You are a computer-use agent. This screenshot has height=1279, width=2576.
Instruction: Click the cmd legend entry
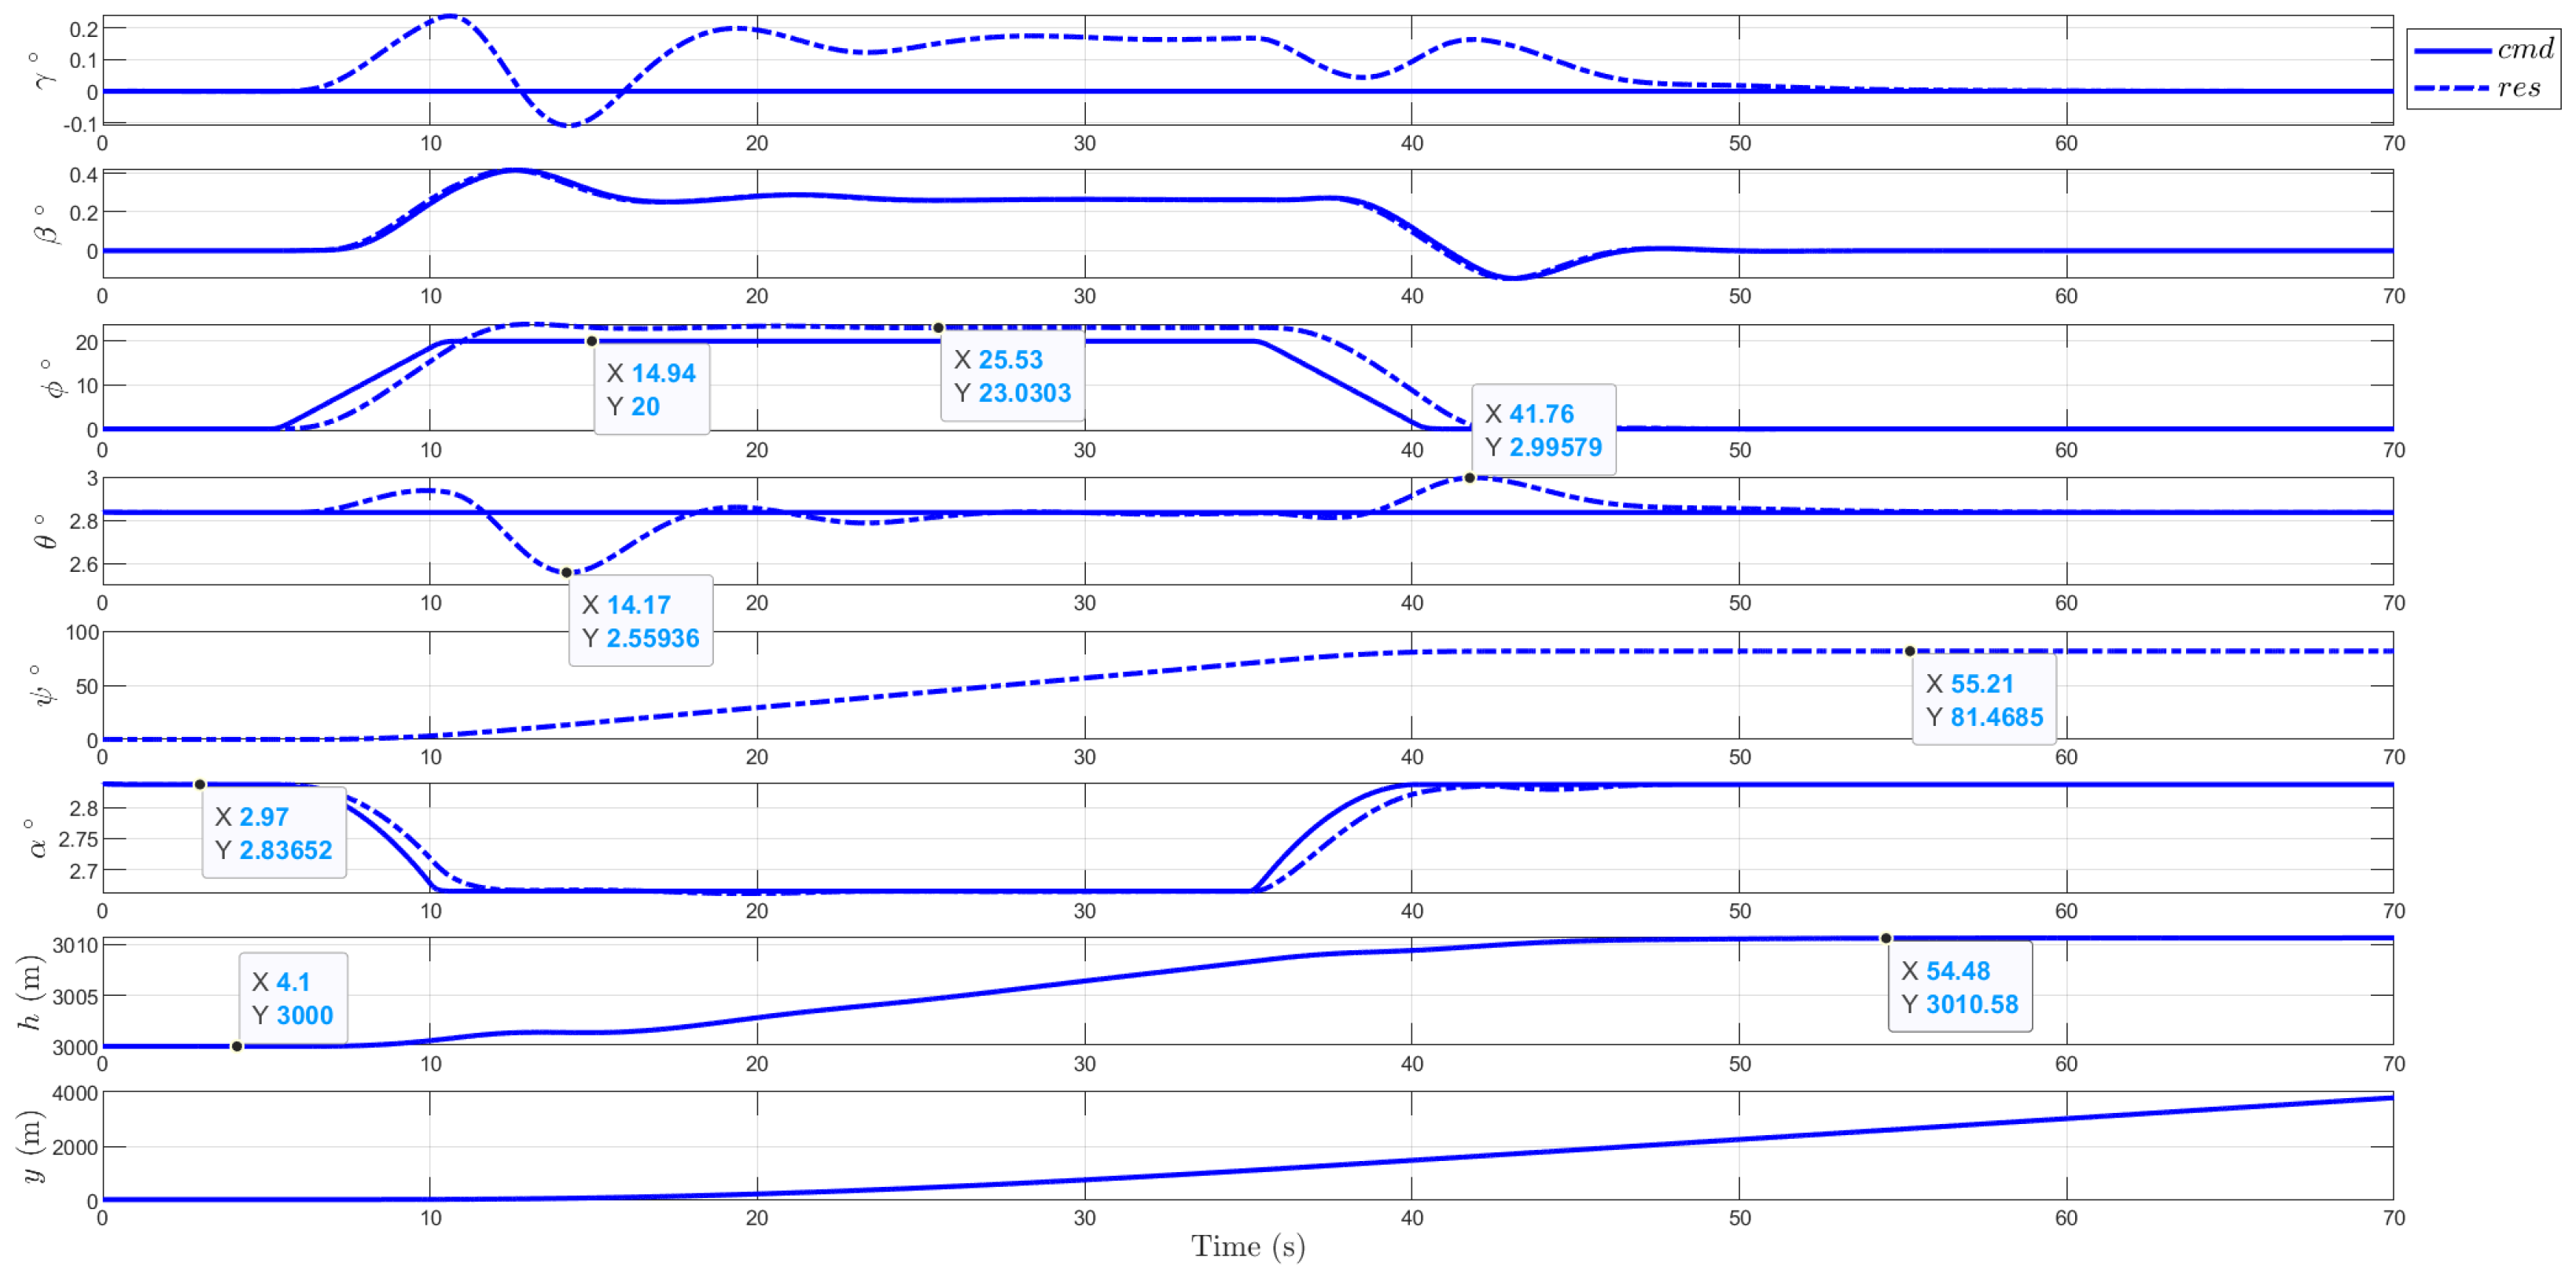click(2524, 49)
